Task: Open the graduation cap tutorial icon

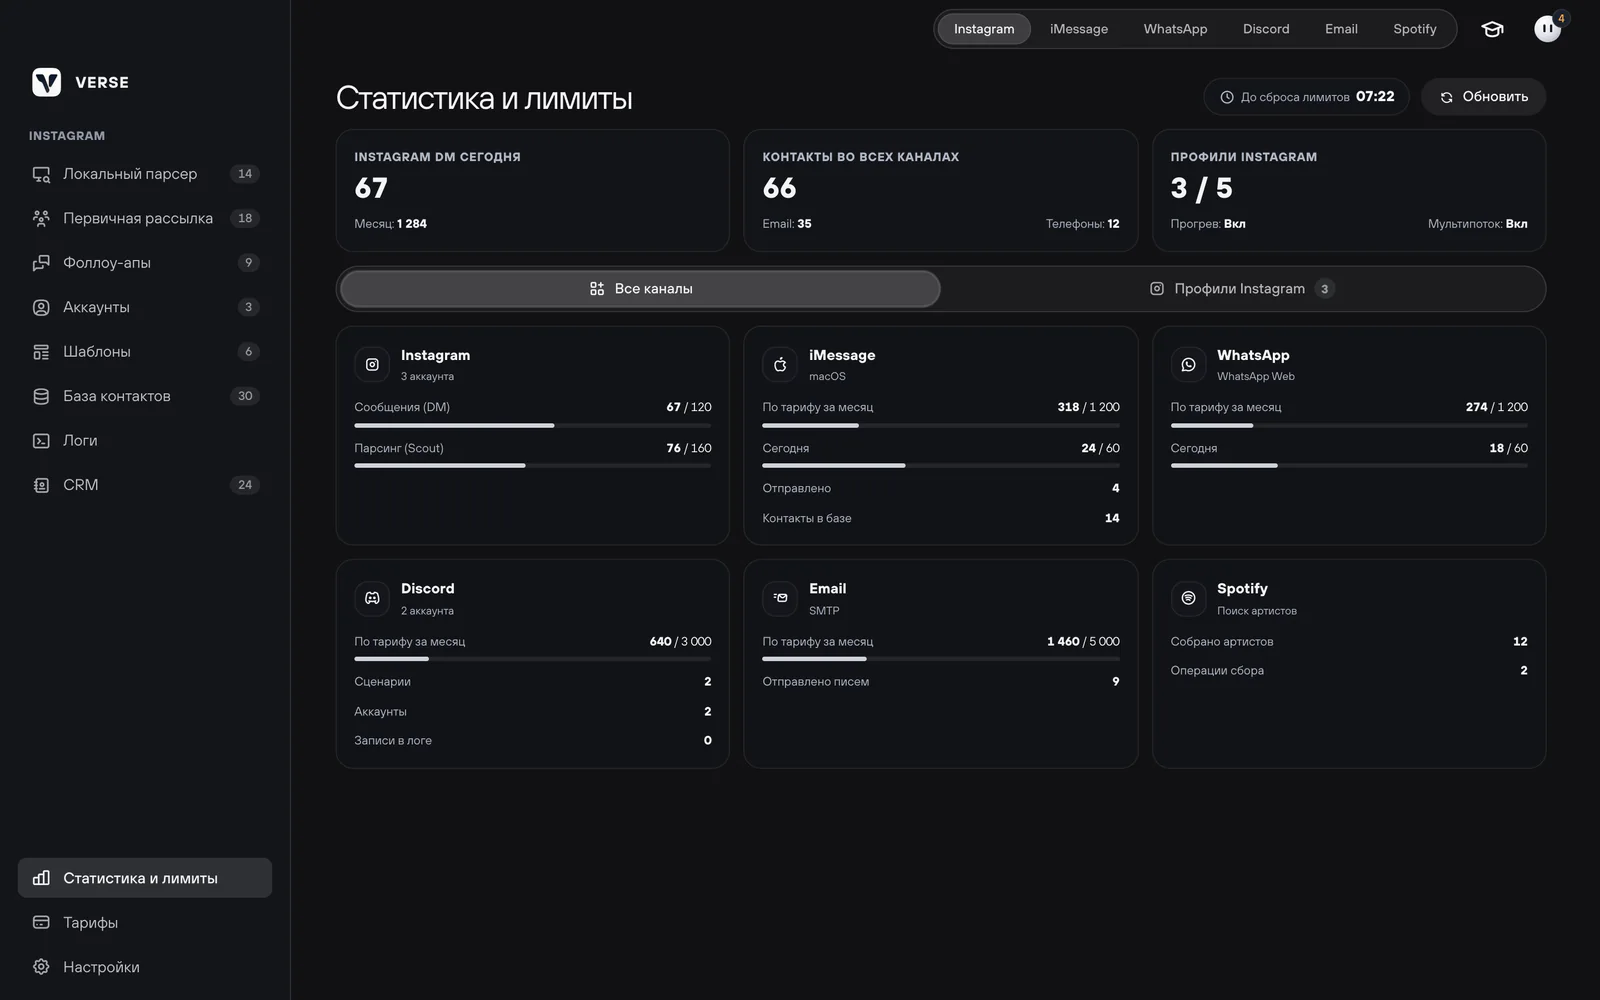Action: (x=1492, y=29)
